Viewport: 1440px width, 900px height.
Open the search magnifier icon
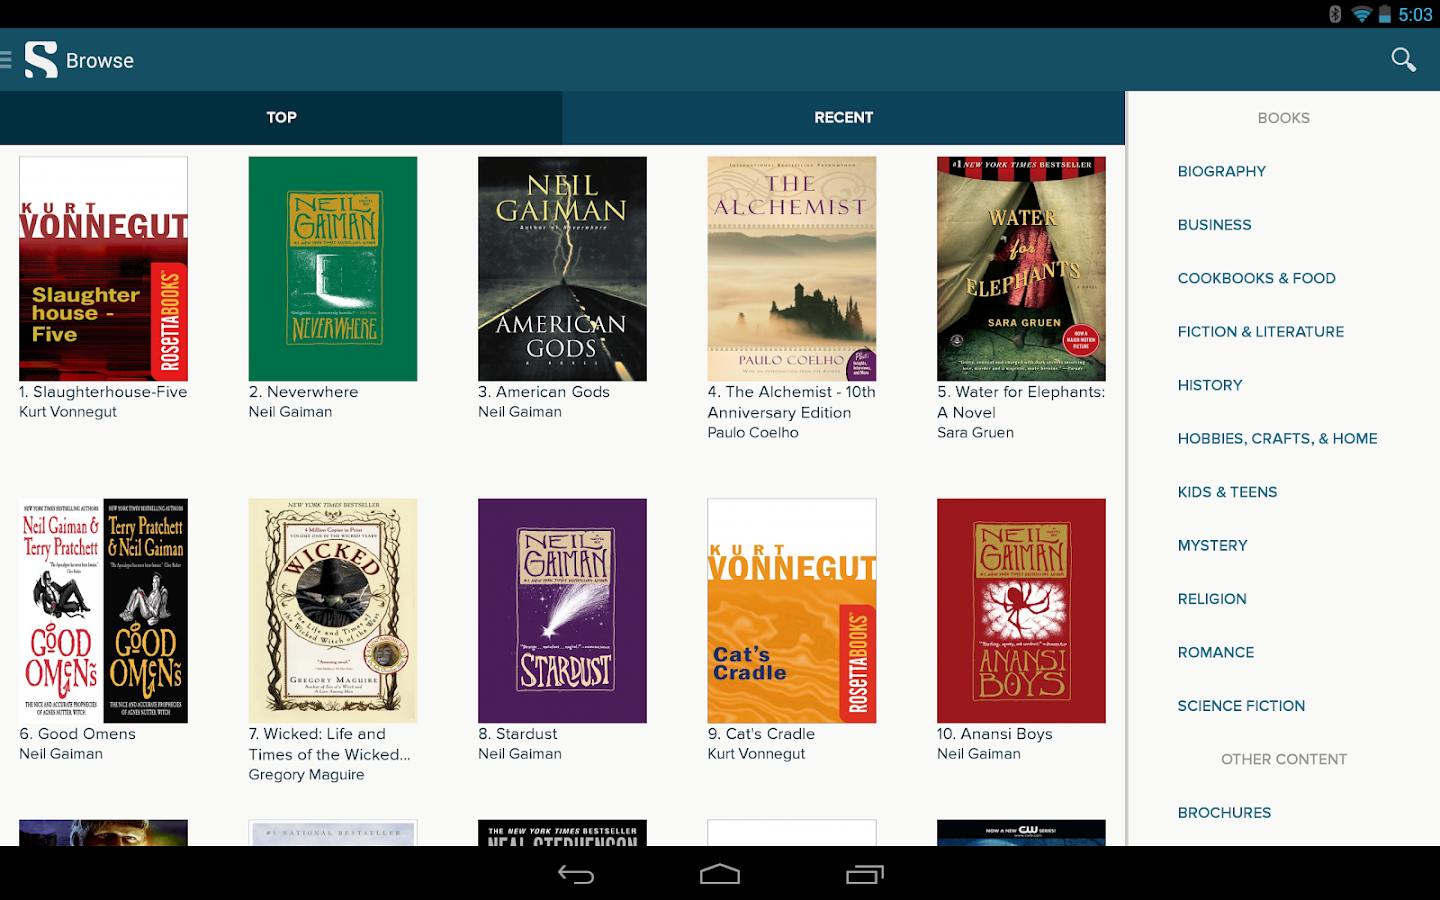tap(1404, 60)
